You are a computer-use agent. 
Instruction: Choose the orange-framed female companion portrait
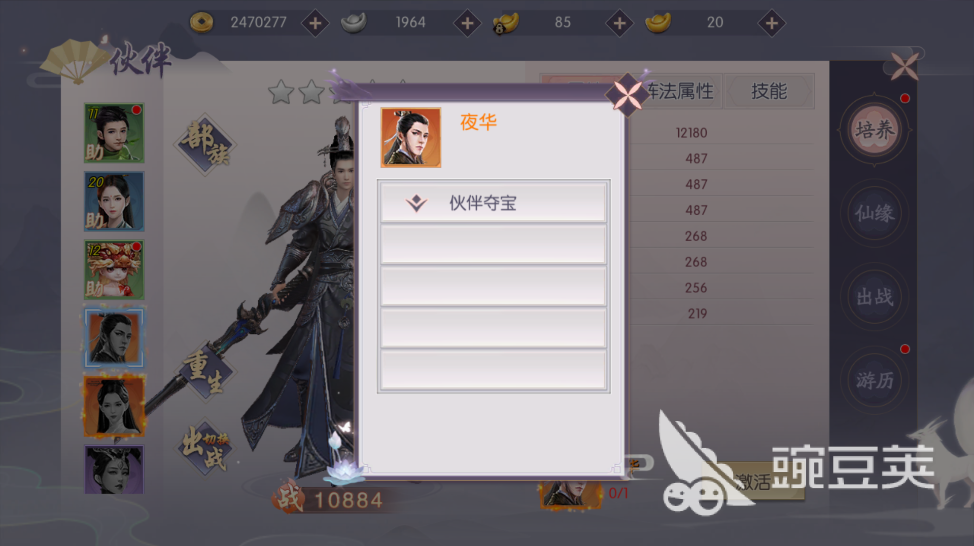click(x=114, y=406)
